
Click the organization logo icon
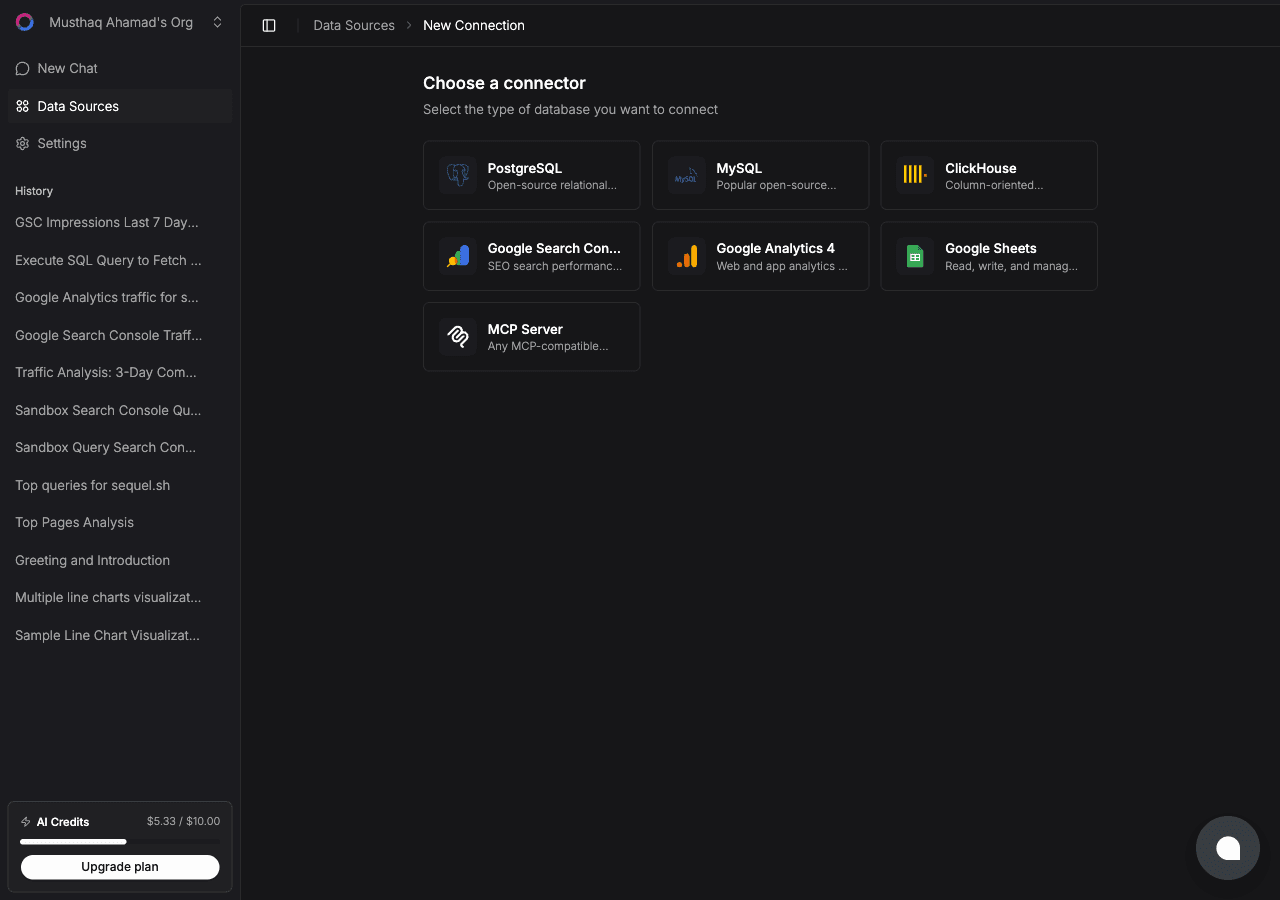(x=25, y=22)
